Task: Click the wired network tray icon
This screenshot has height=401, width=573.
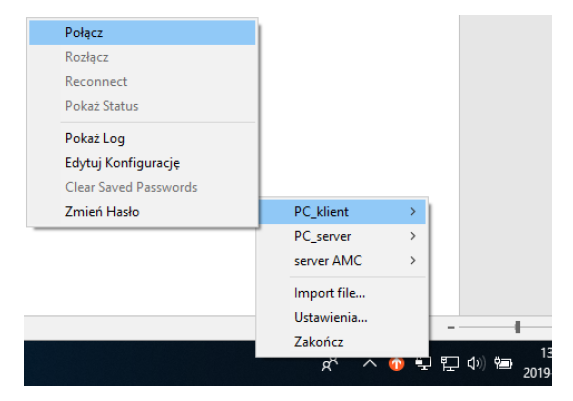Action: [x=449, y=364]
